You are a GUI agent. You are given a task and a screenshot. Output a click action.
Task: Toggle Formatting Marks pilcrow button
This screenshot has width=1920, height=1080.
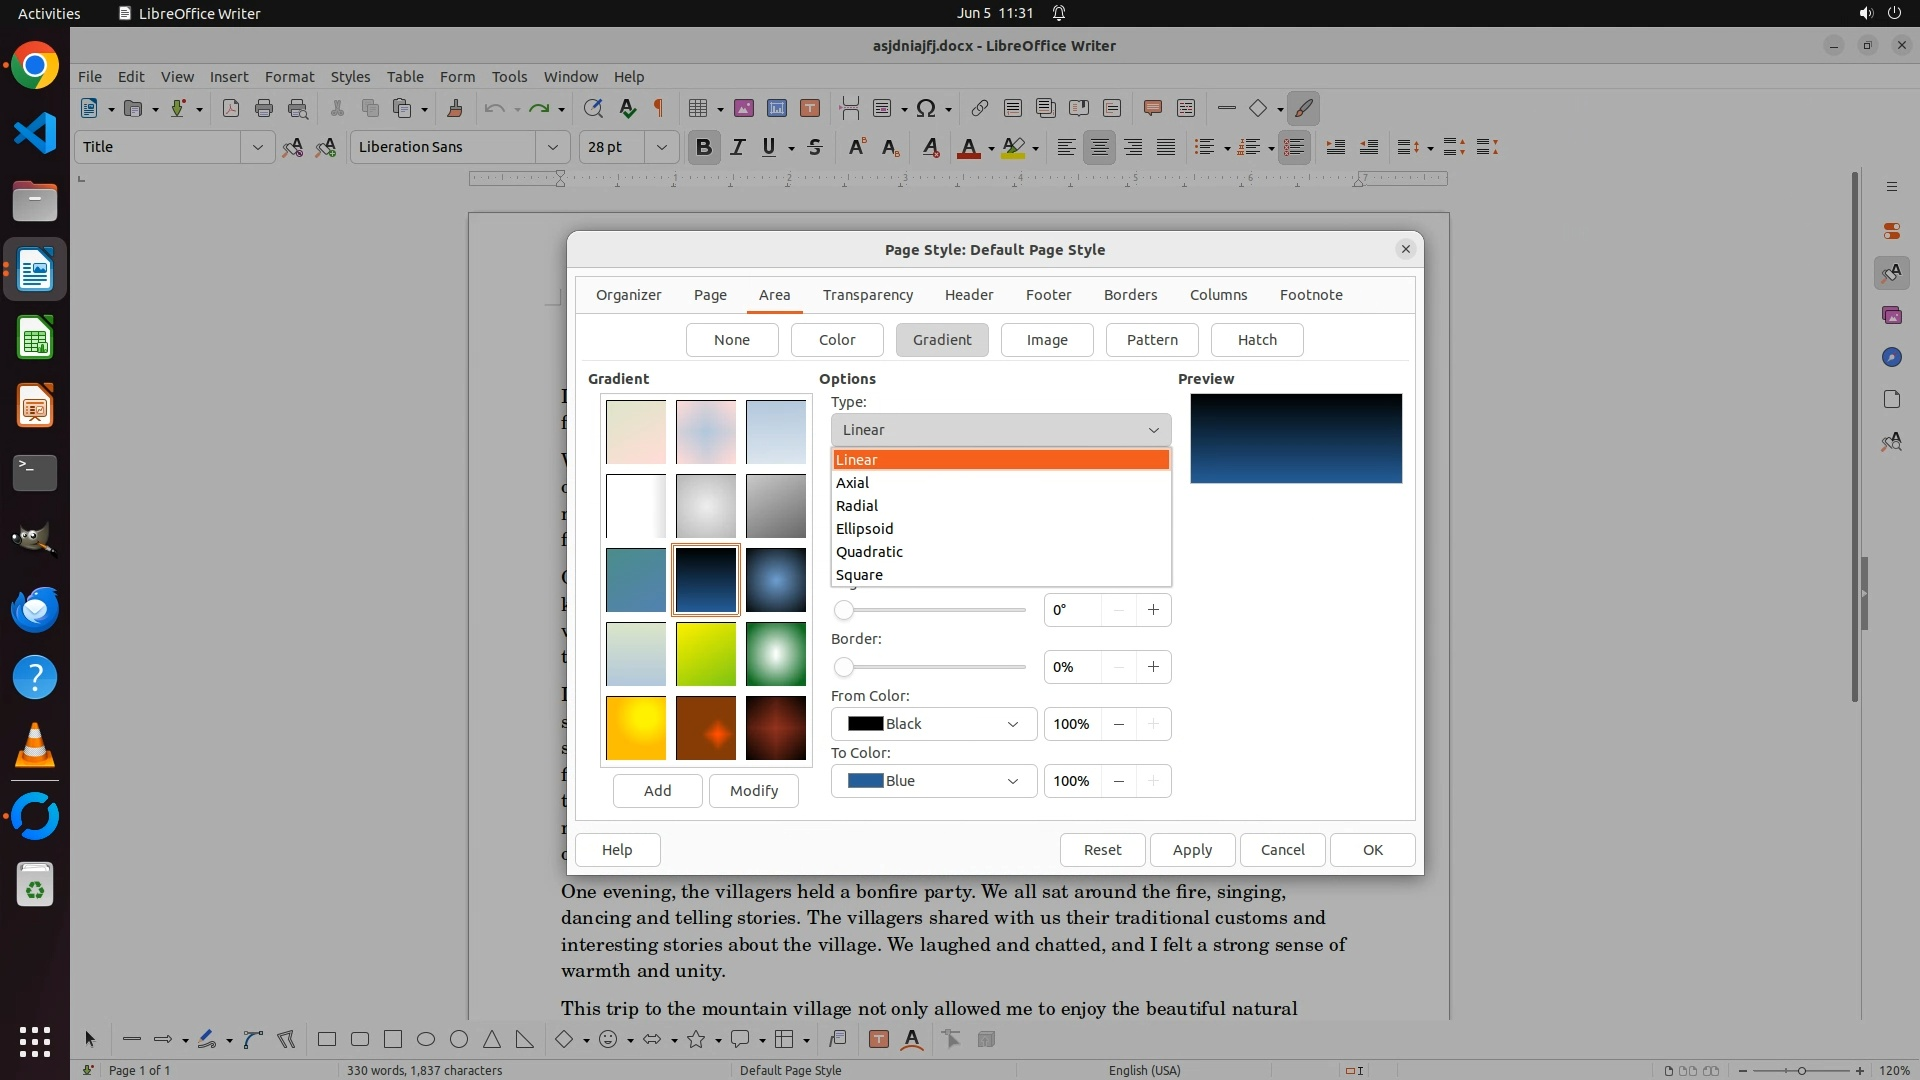(x=659, y=108)
